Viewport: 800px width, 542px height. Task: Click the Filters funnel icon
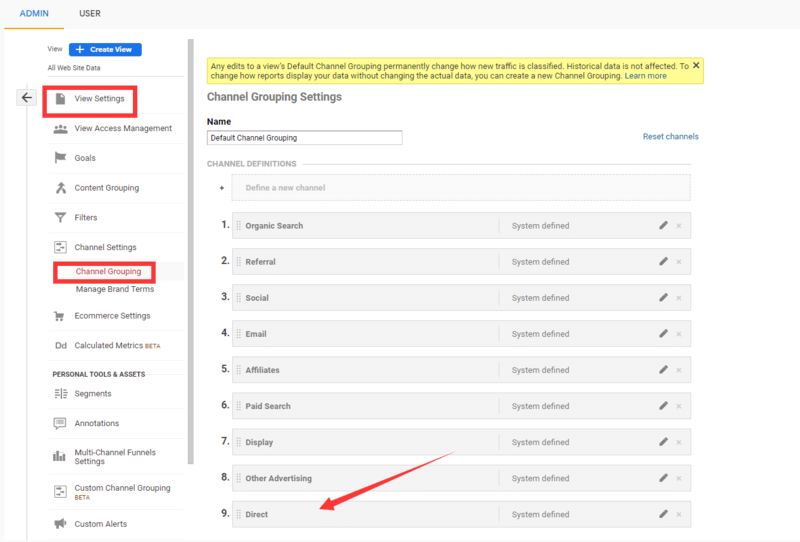[60, 217]
